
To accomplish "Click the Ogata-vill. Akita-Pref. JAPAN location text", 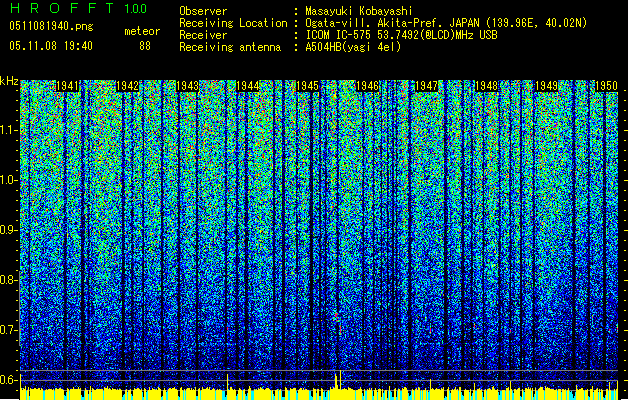I will pyautogui.click(x=446, y=23).
